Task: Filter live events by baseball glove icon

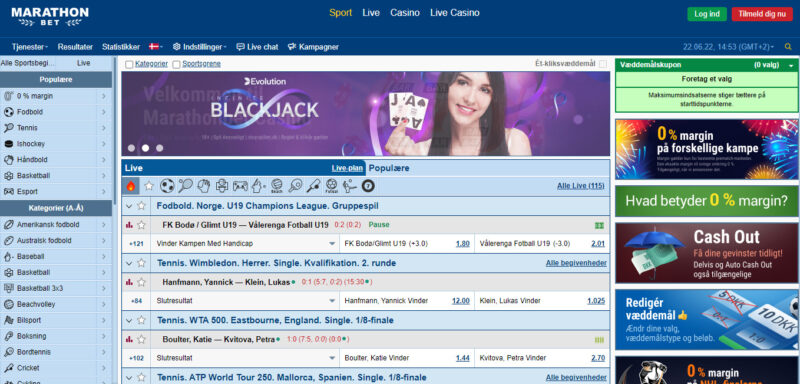Action: point(258,186)
